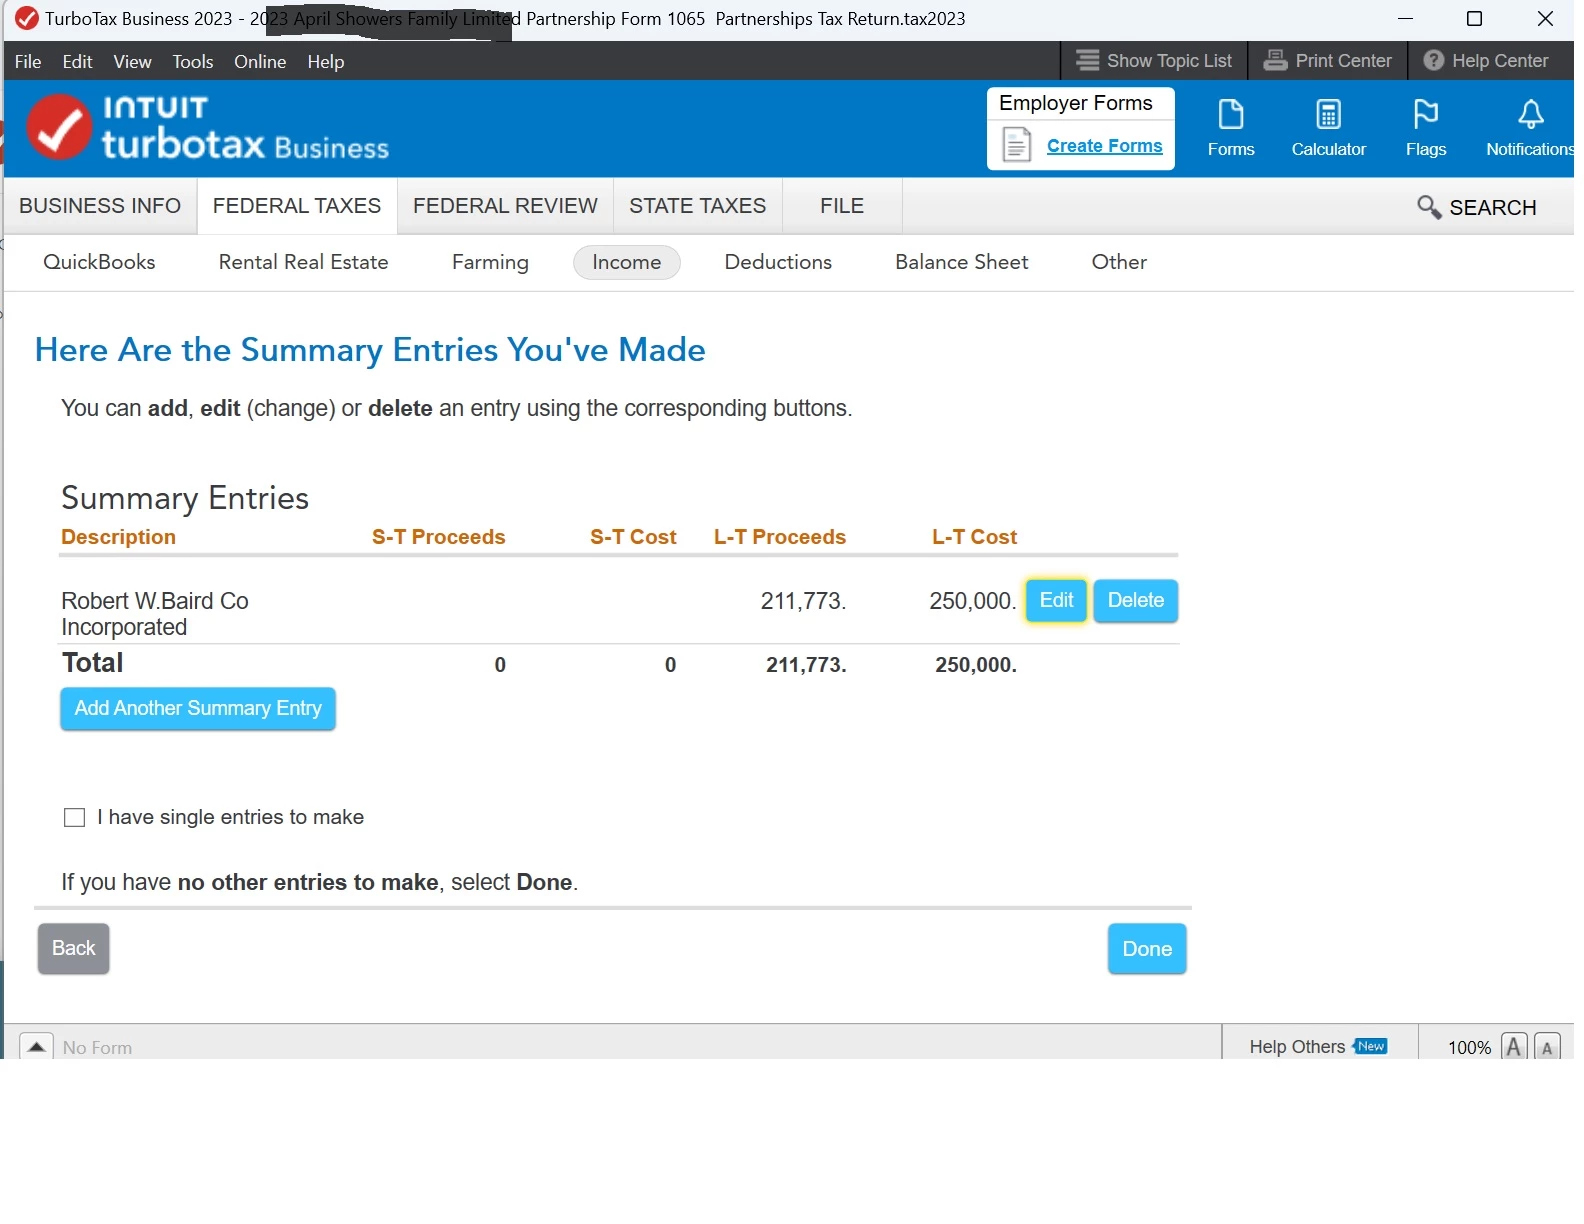Click 'Robert W.Baird Co Incorporated' description
The image size is (1584, 1224).
tap(155, 614)
